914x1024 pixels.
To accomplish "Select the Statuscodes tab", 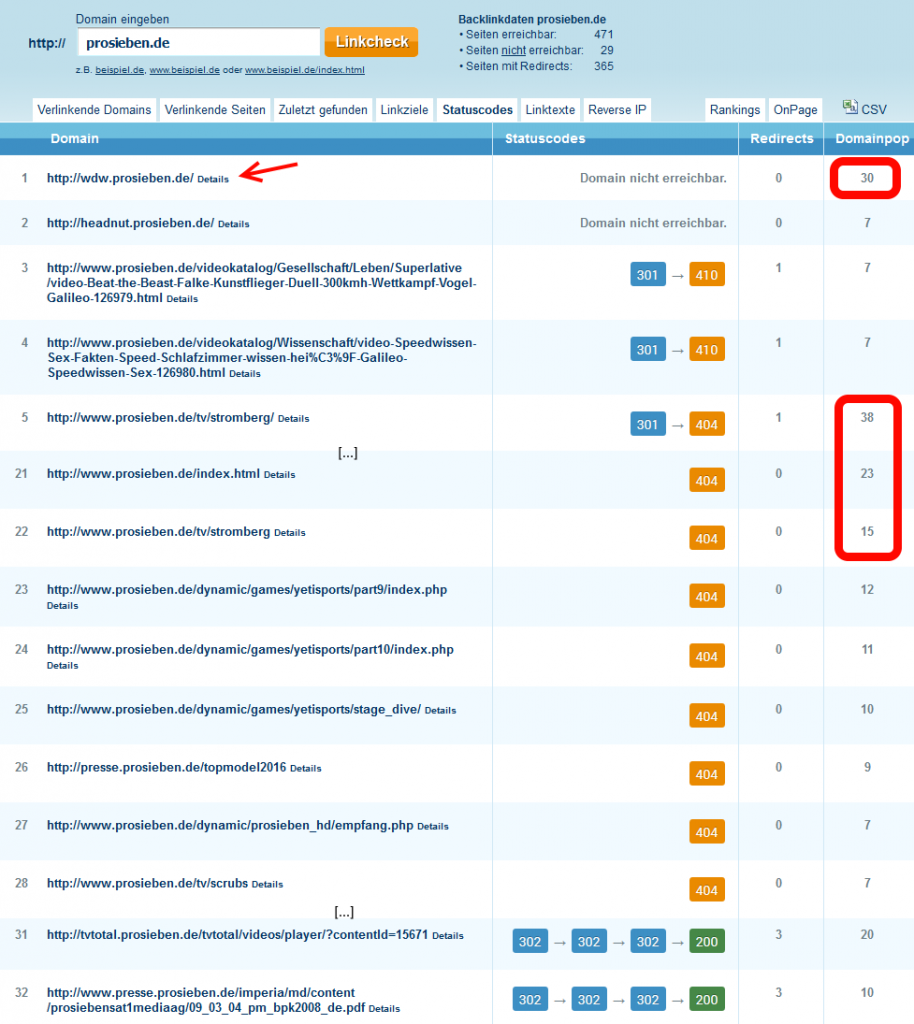I will [x=477, y=110].
